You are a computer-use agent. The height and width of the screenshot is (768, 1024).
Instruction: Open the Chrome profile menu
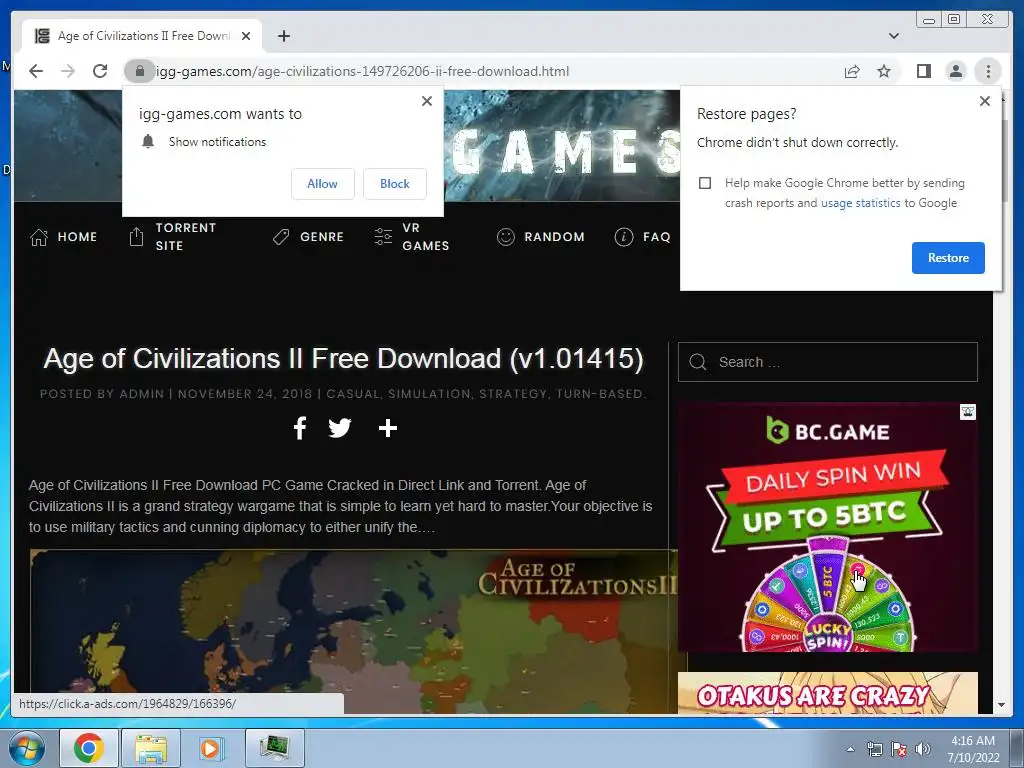coord(955,71)
